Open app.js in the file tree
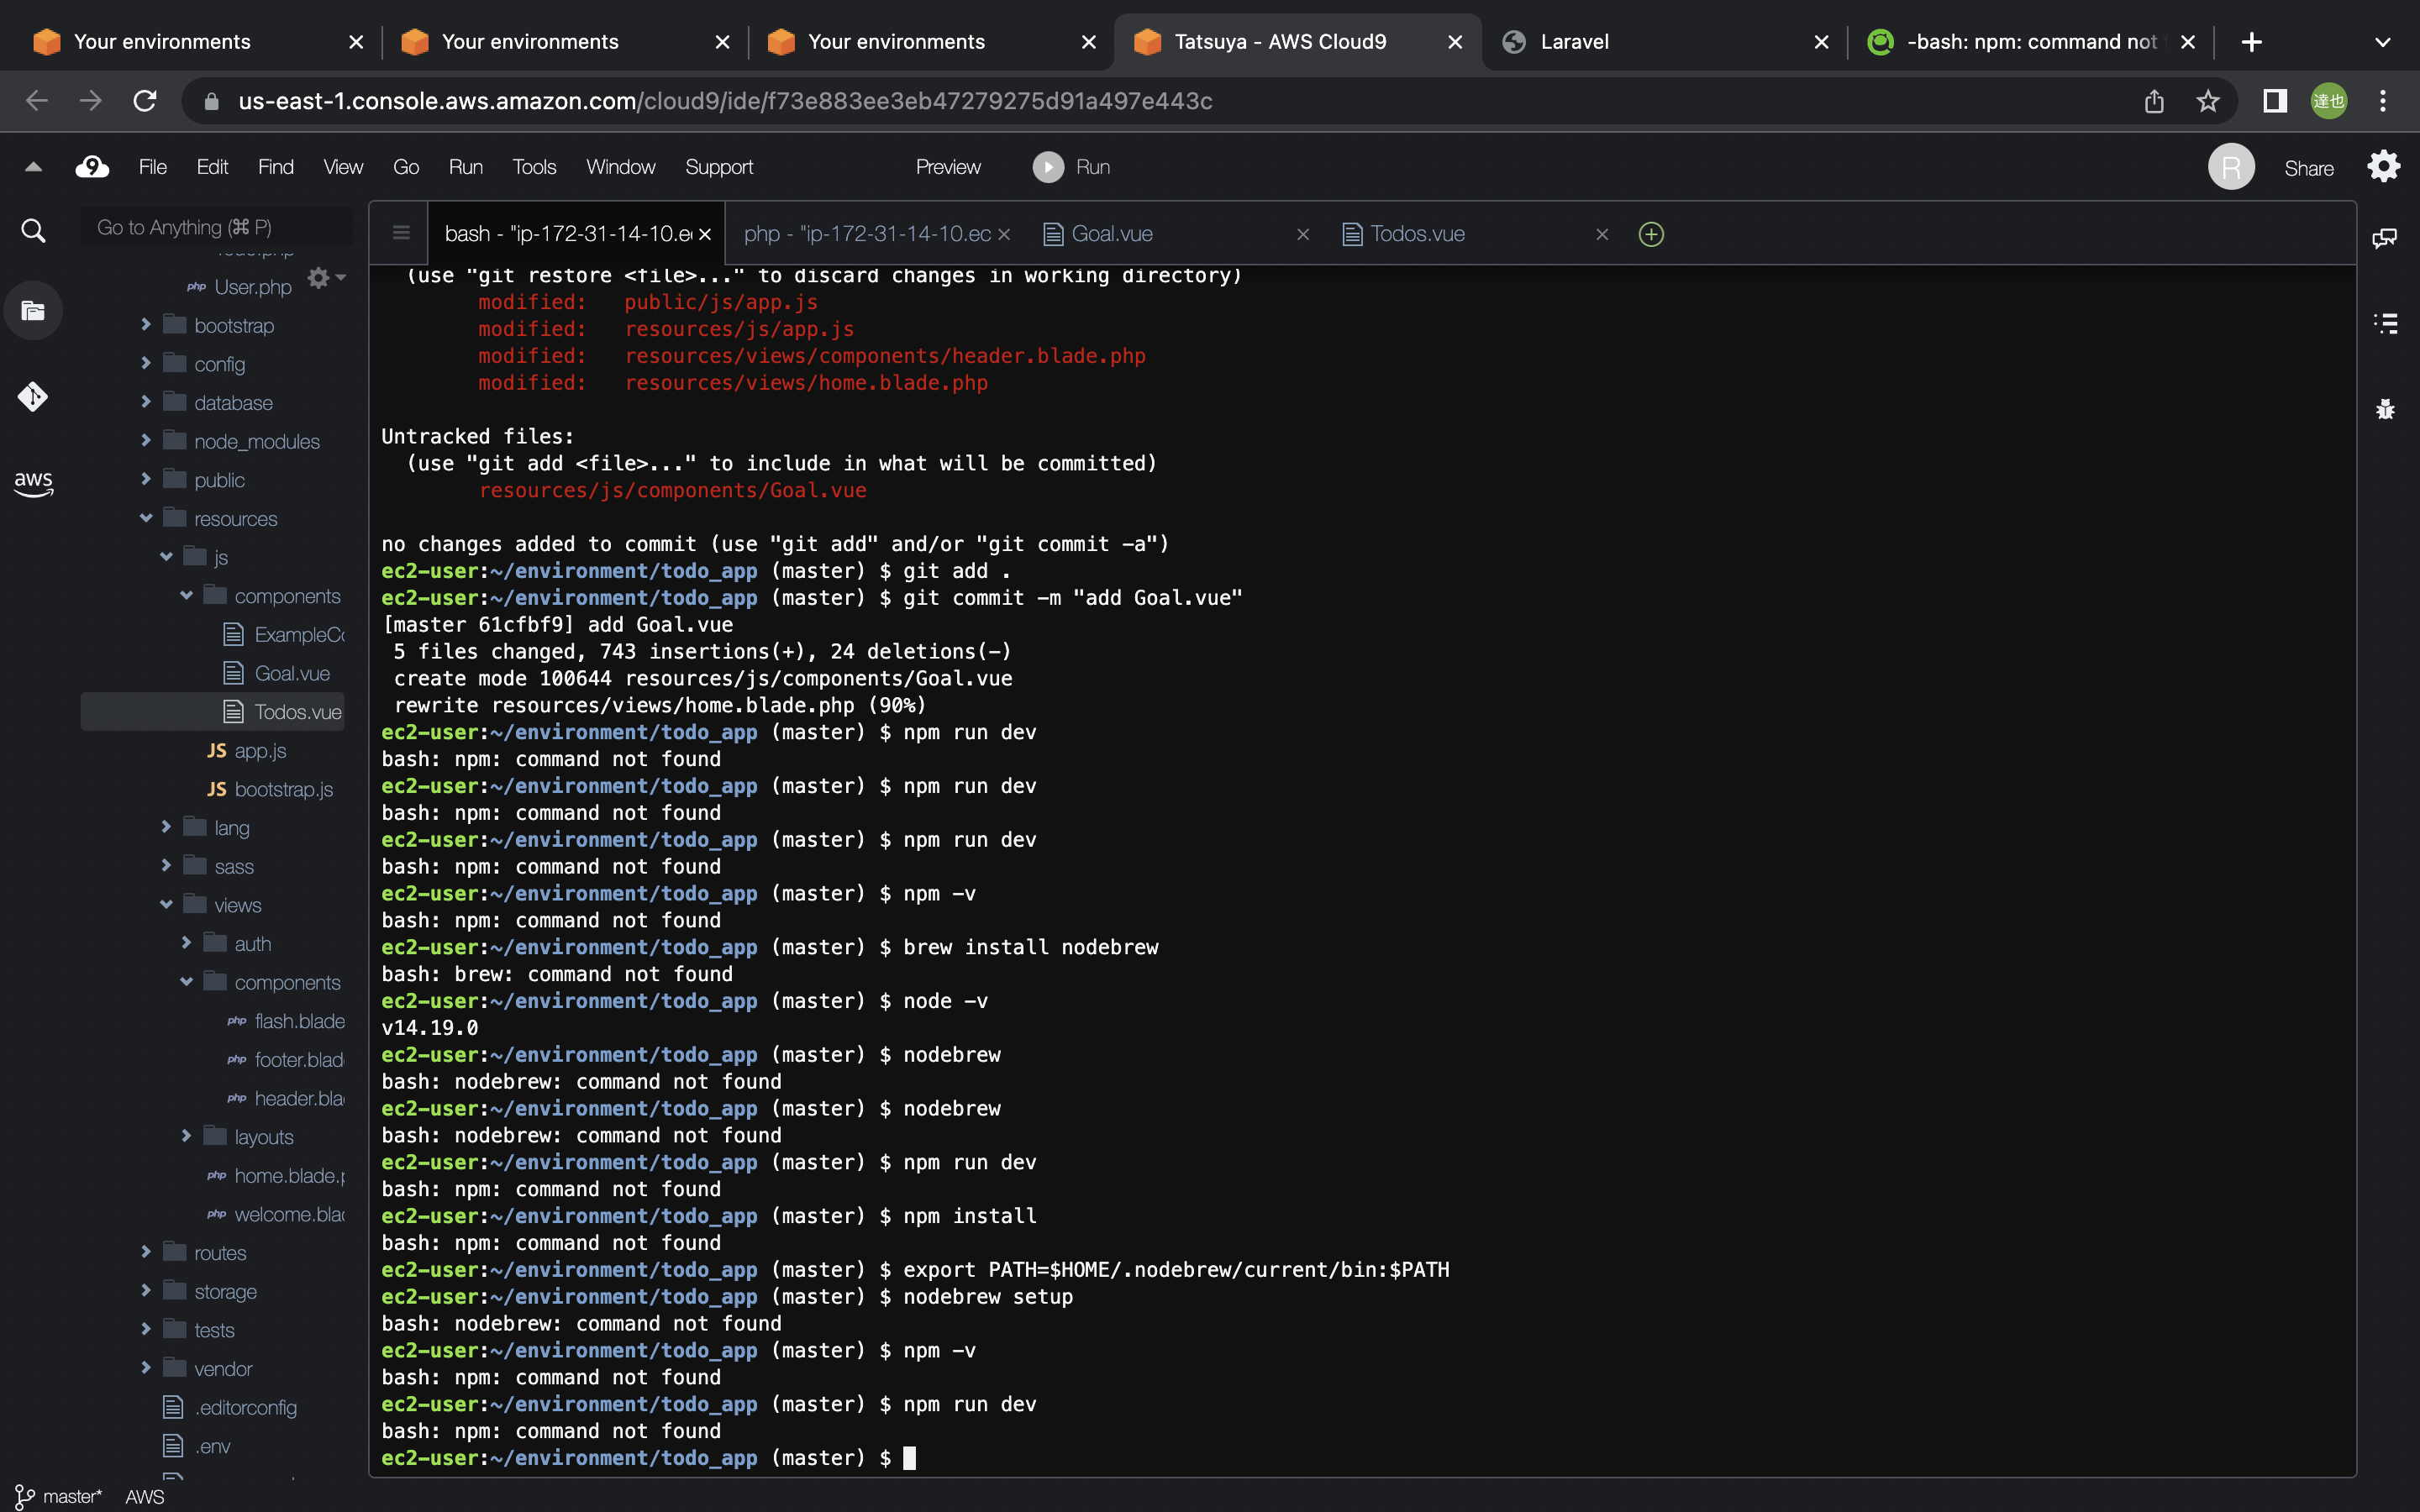The height and width of the screenshot is (1512, 2420). pos(260,750)
